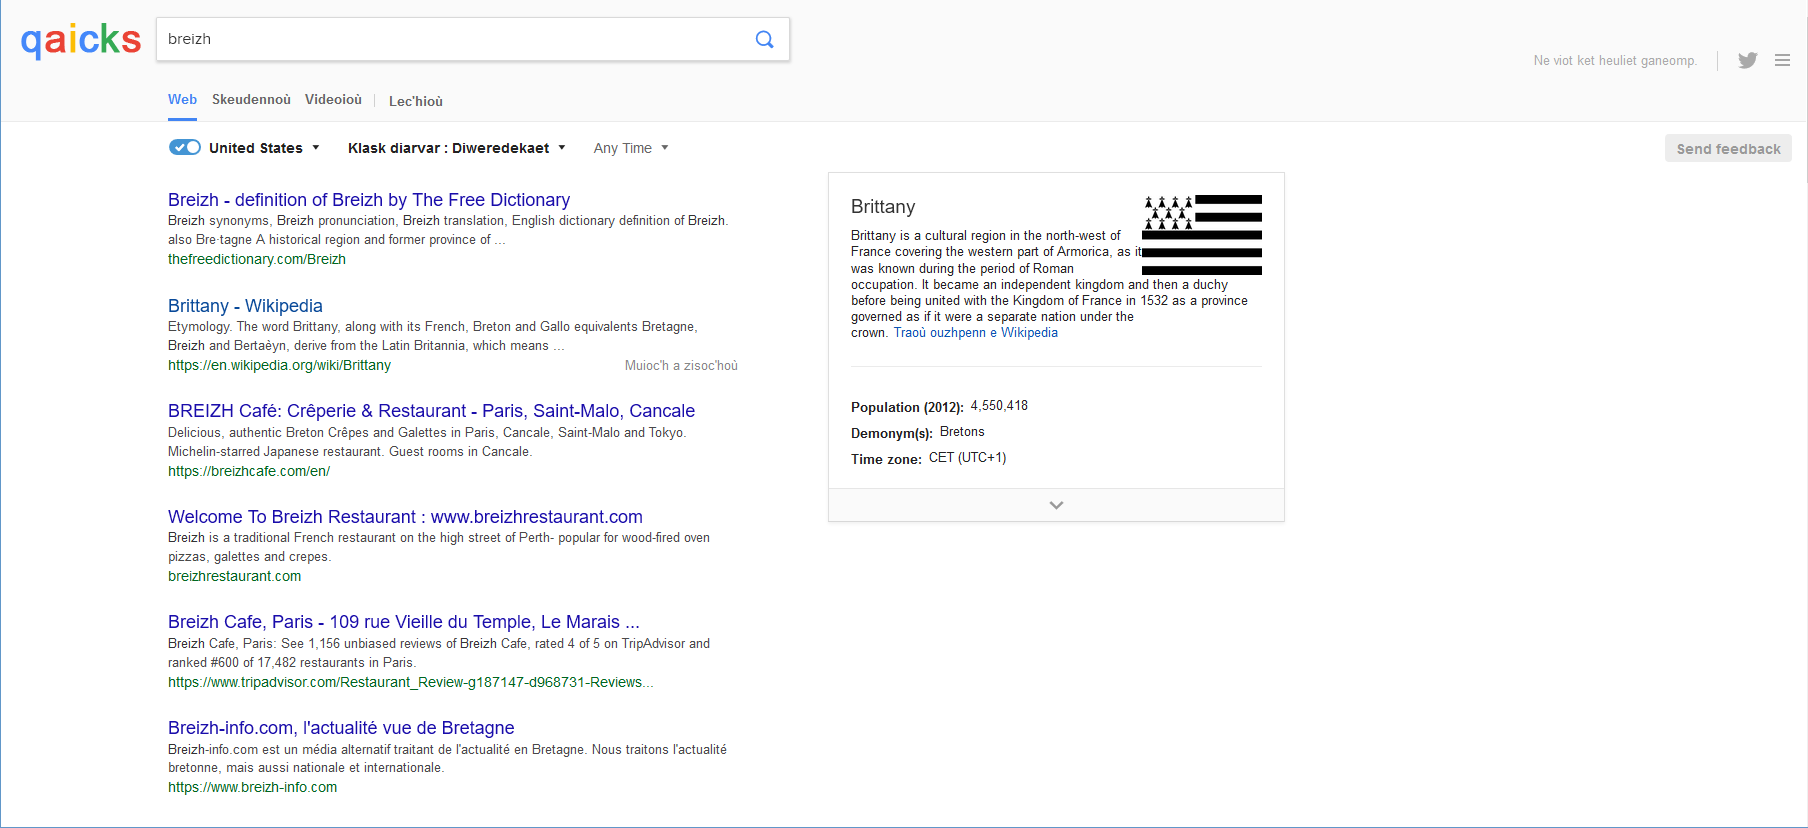1808x828 pixels.
Task: Click the Brittany flag thumbnail
Action: pyautogui.click(x=1202, y=235)
